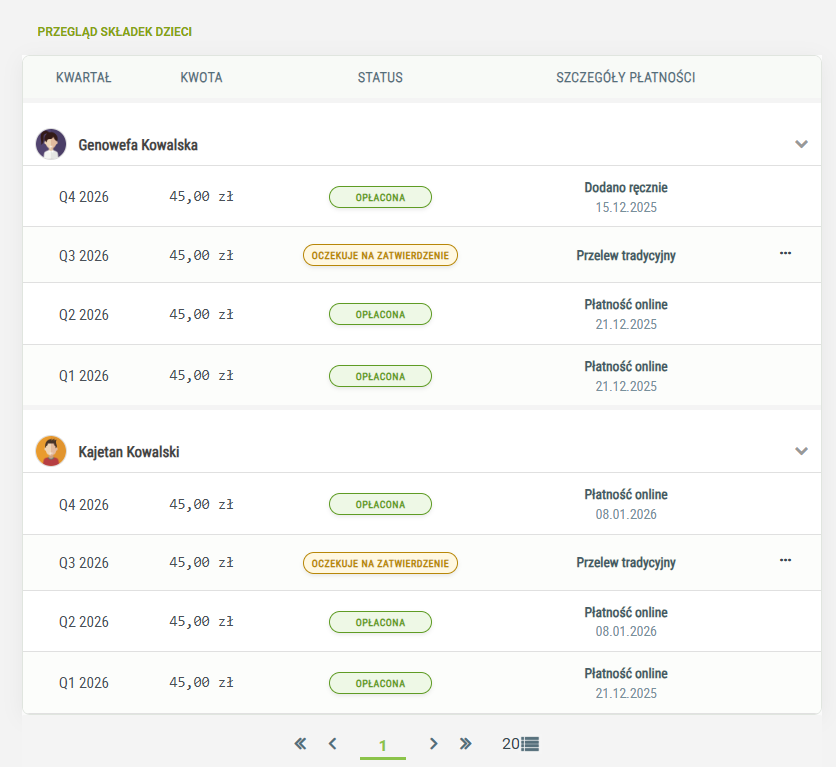Click Kajetan's Oczekuje na zatwierdzenie badge

coord(380,563)
